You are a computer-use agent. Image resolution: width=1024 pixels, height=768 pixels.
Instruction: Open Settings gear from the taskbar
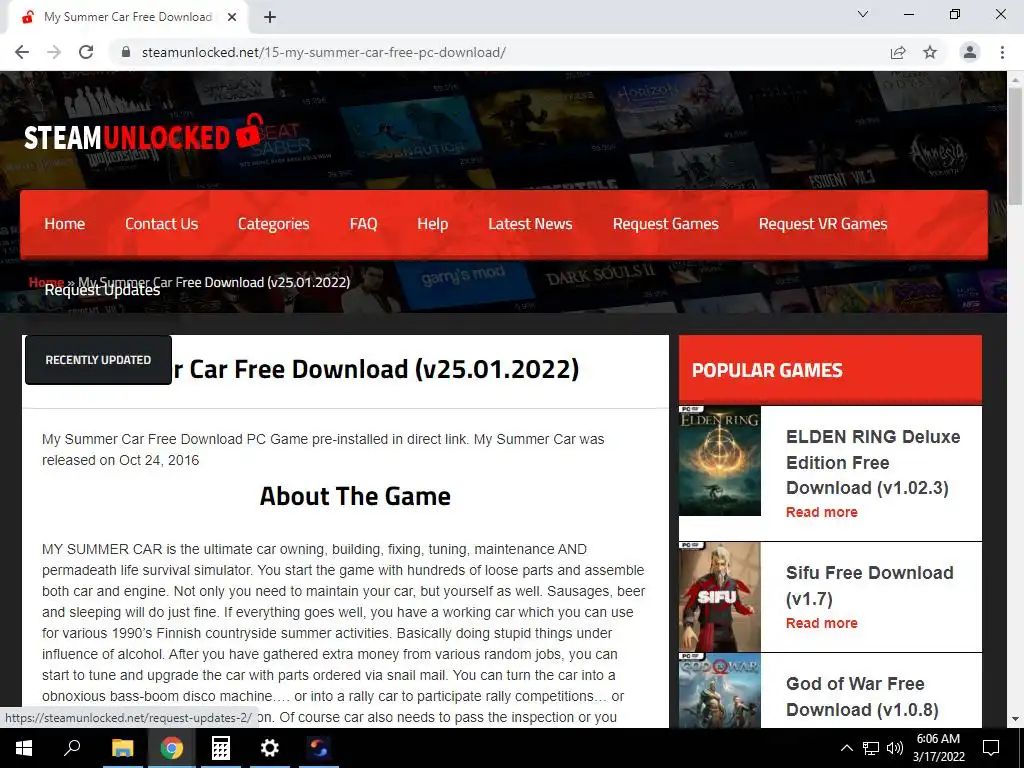tap(269, 748)
